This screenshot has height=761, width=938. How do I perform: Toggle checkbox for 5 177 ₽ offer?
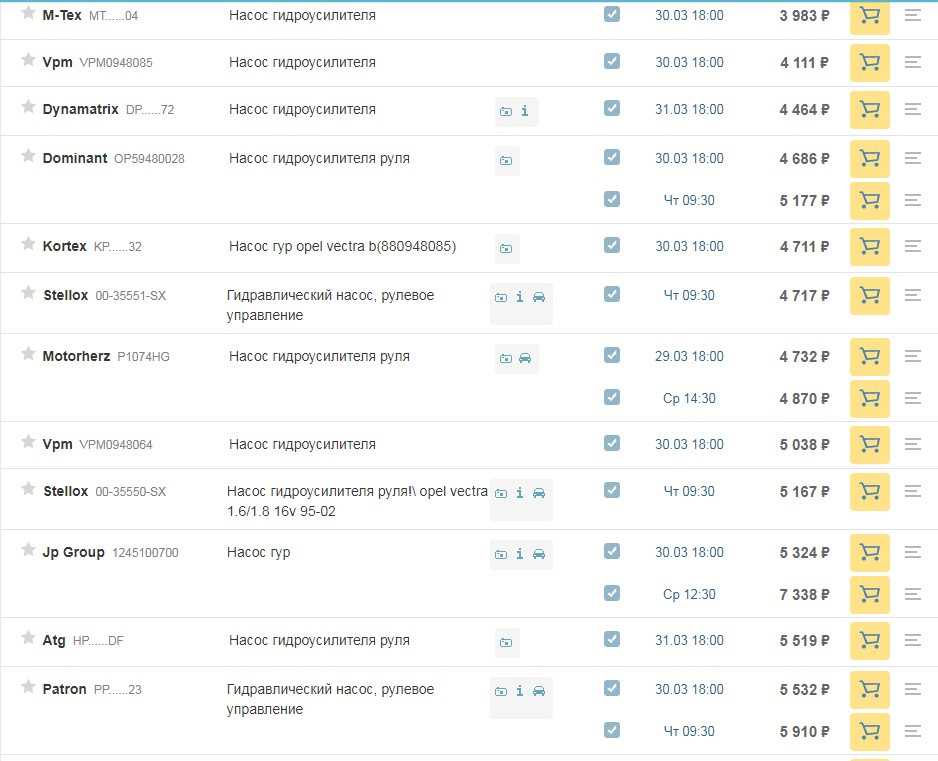[612, 199]
